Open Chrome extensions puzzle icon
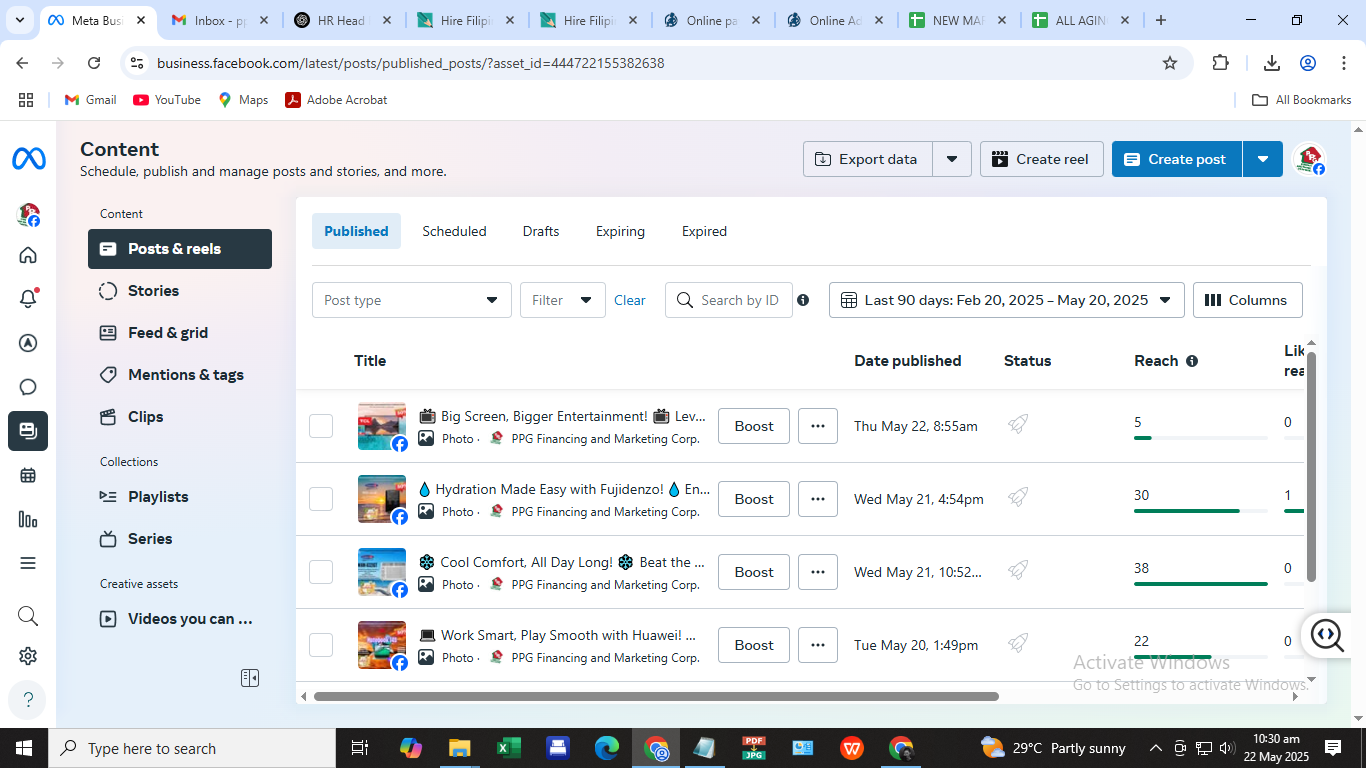Screen dimensions: 1366x768 point(1220,63)
